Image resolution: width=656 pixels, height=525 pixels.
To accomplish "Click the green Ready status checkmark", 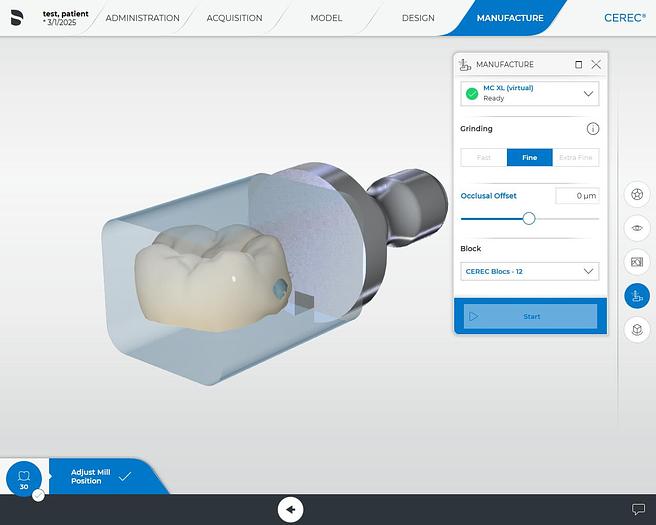I will tap(472, 94).
